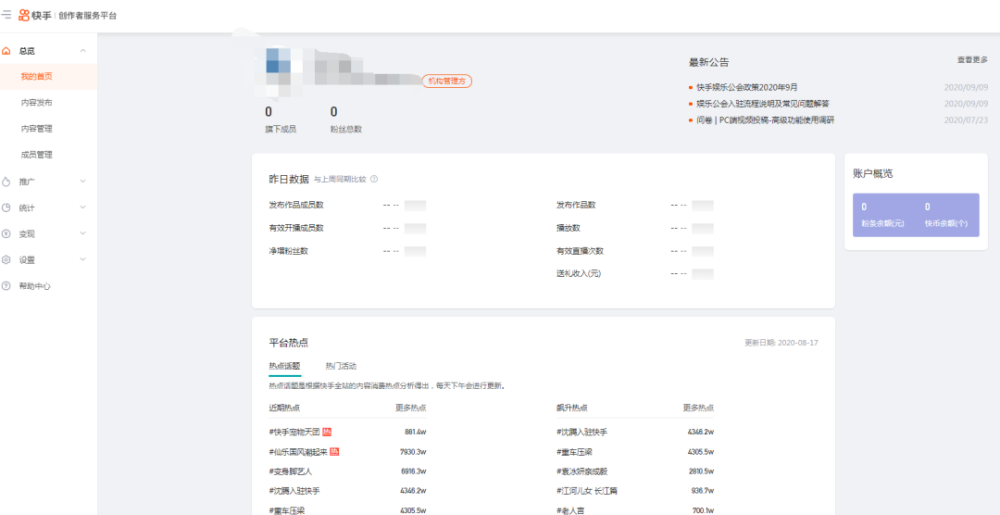The height and width of the screenshot is (515, 1000).
Task: Click the 发布作品数 metric label
Action: (x=576, y=205)
